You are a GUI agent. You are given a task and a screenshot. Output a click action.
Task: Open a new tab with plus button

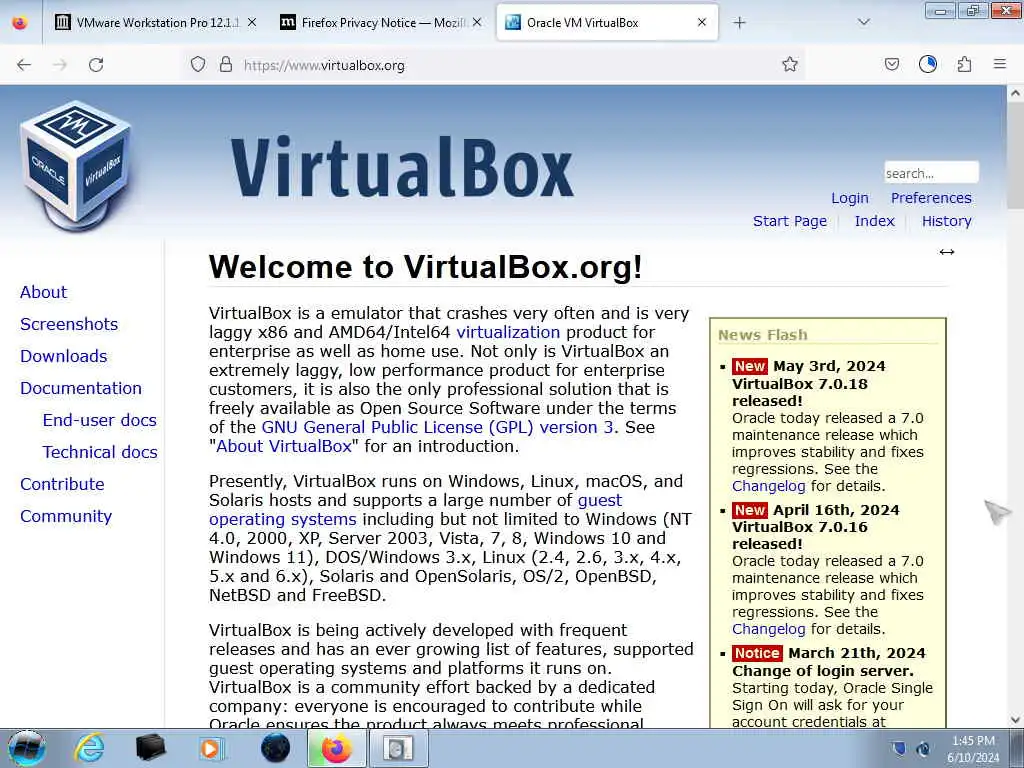point(739,23)
